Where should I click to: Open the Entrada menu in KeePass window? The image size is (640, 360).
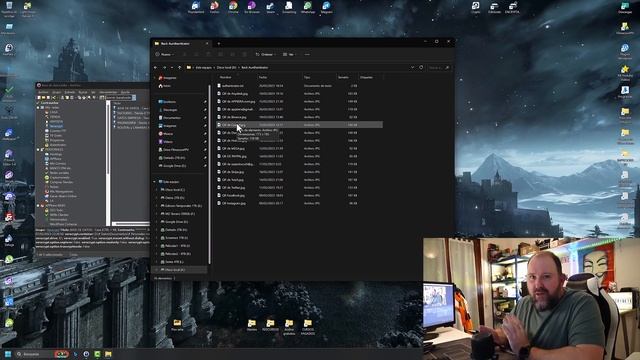[70, 92]
